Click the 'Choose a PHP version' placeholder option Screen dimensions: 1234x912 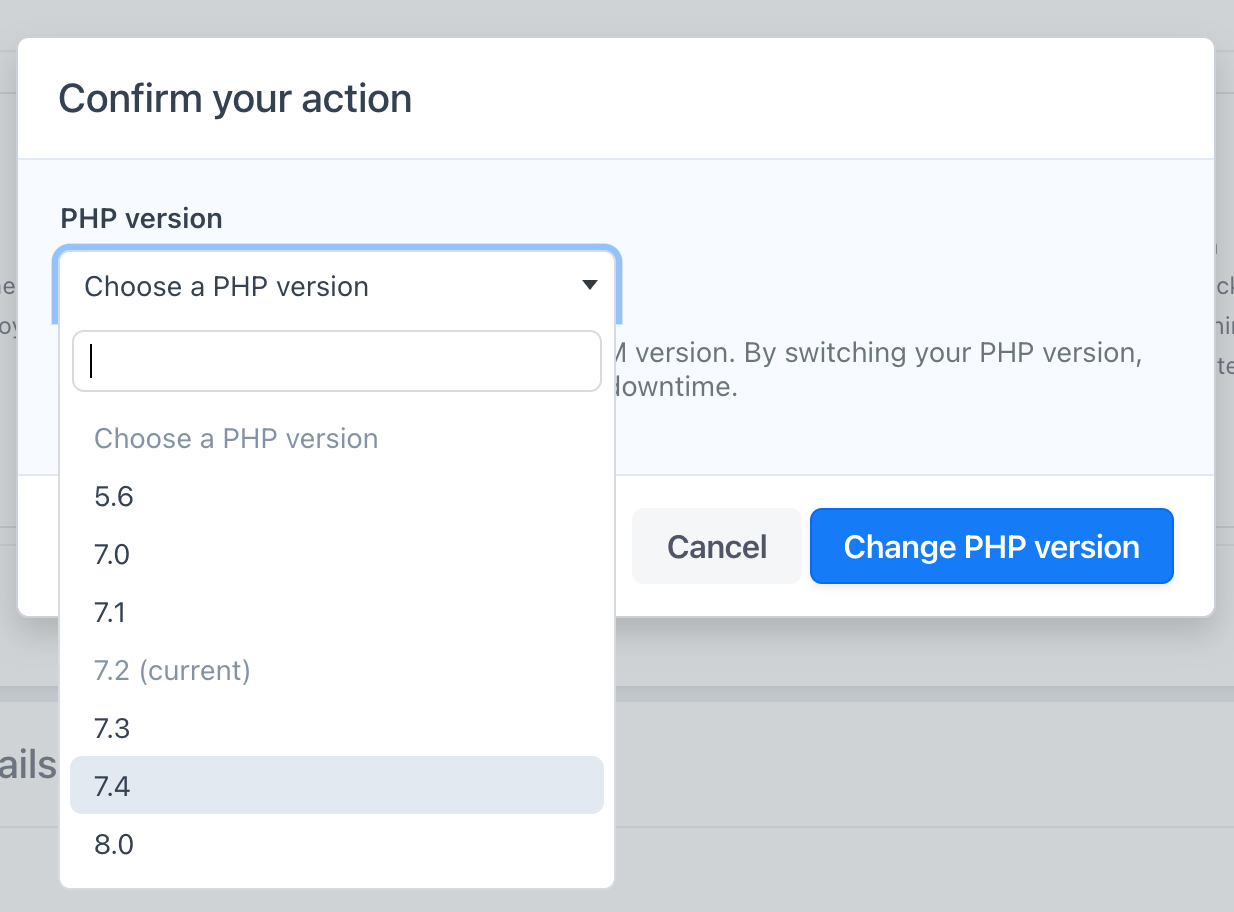(x=236, y=438)
